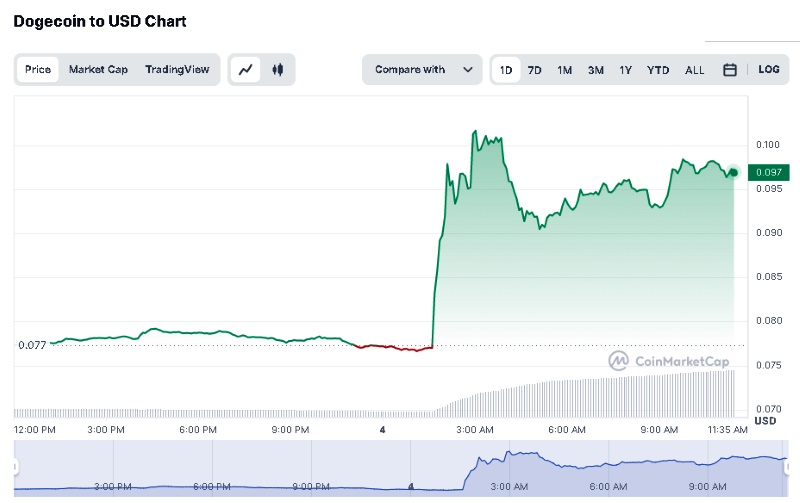Switch to line chart view
This screenshot has width=800, height=503.
(246, 70)
